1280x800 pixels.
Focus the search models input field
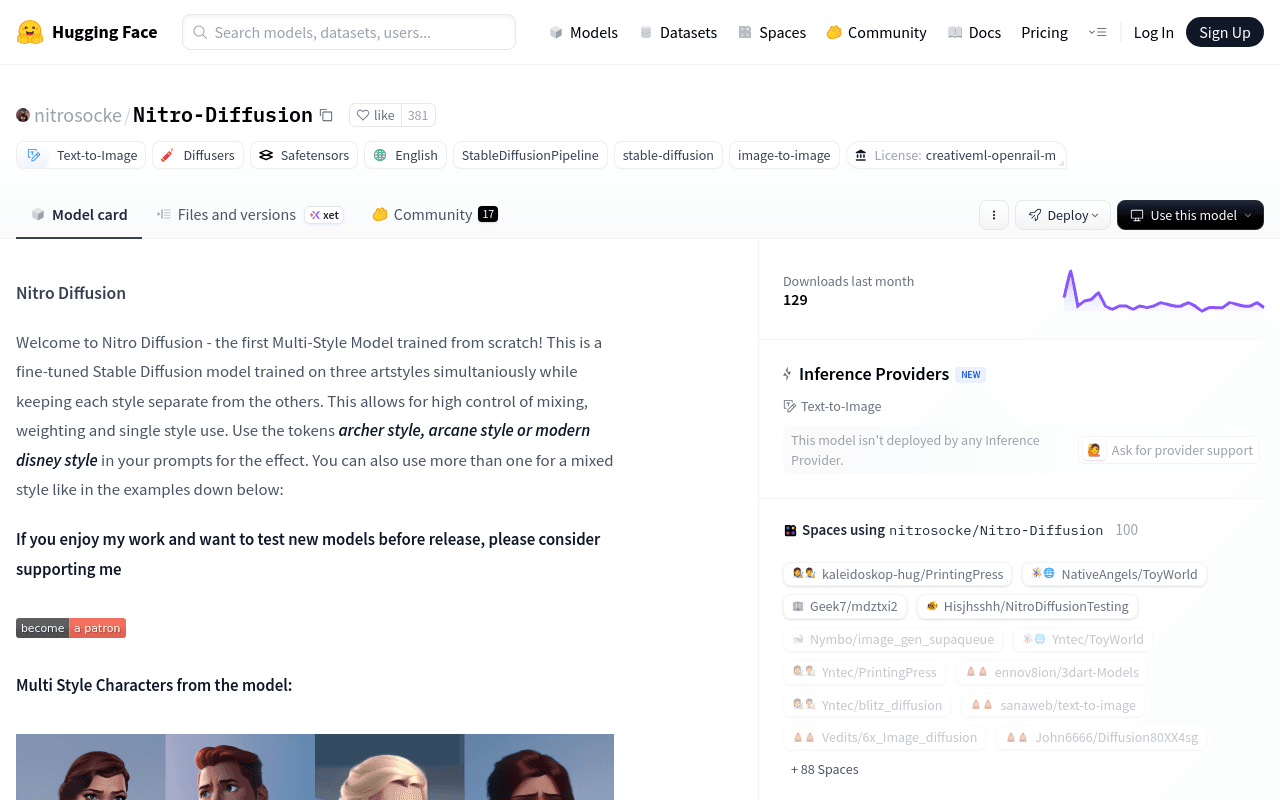click(349, 32)
